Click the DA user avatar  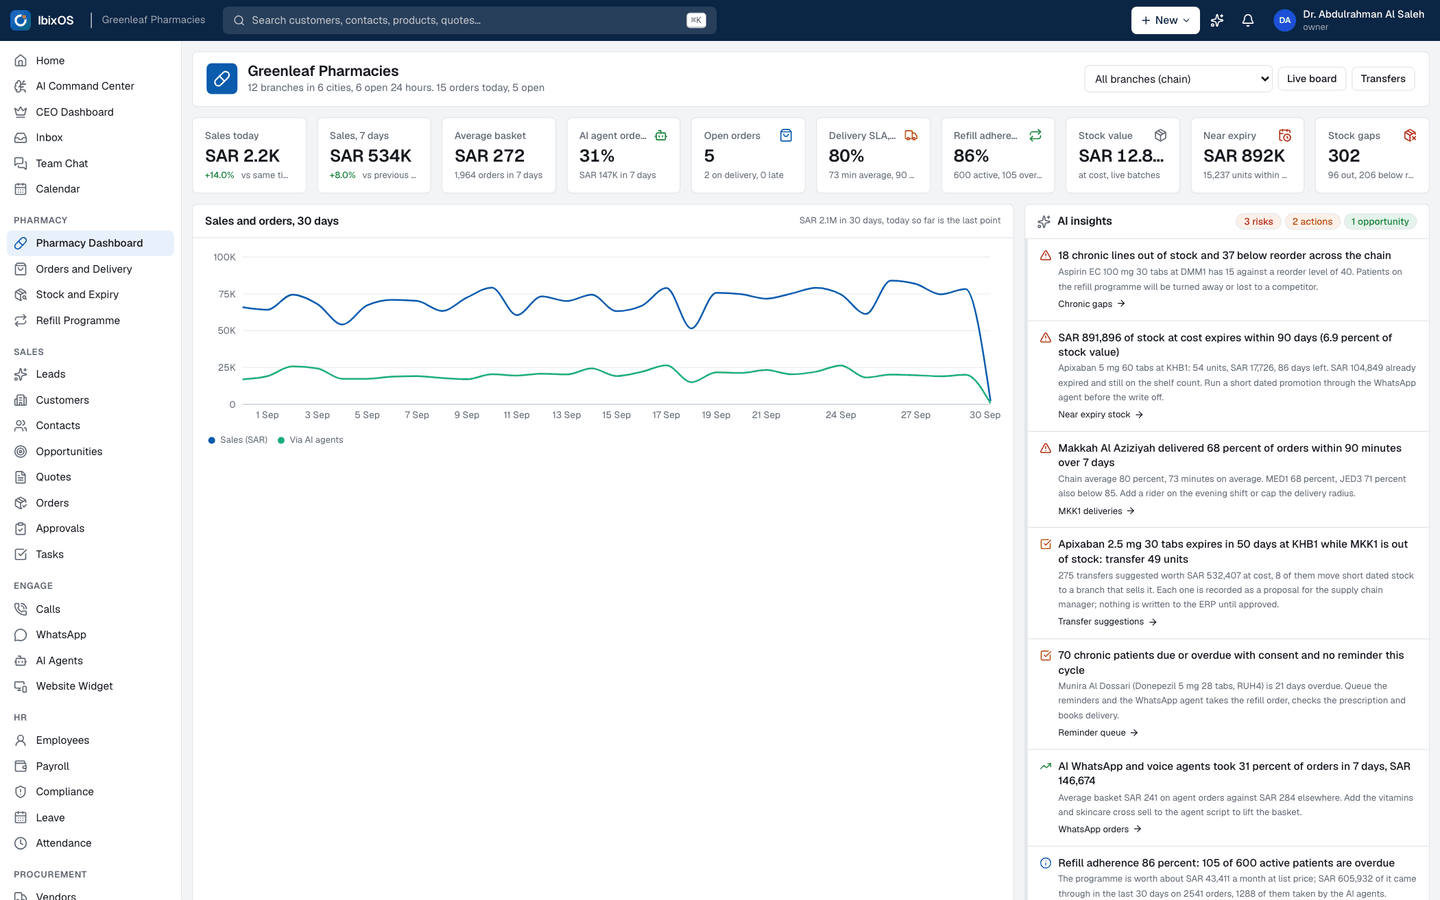[x=1285, y=20]
